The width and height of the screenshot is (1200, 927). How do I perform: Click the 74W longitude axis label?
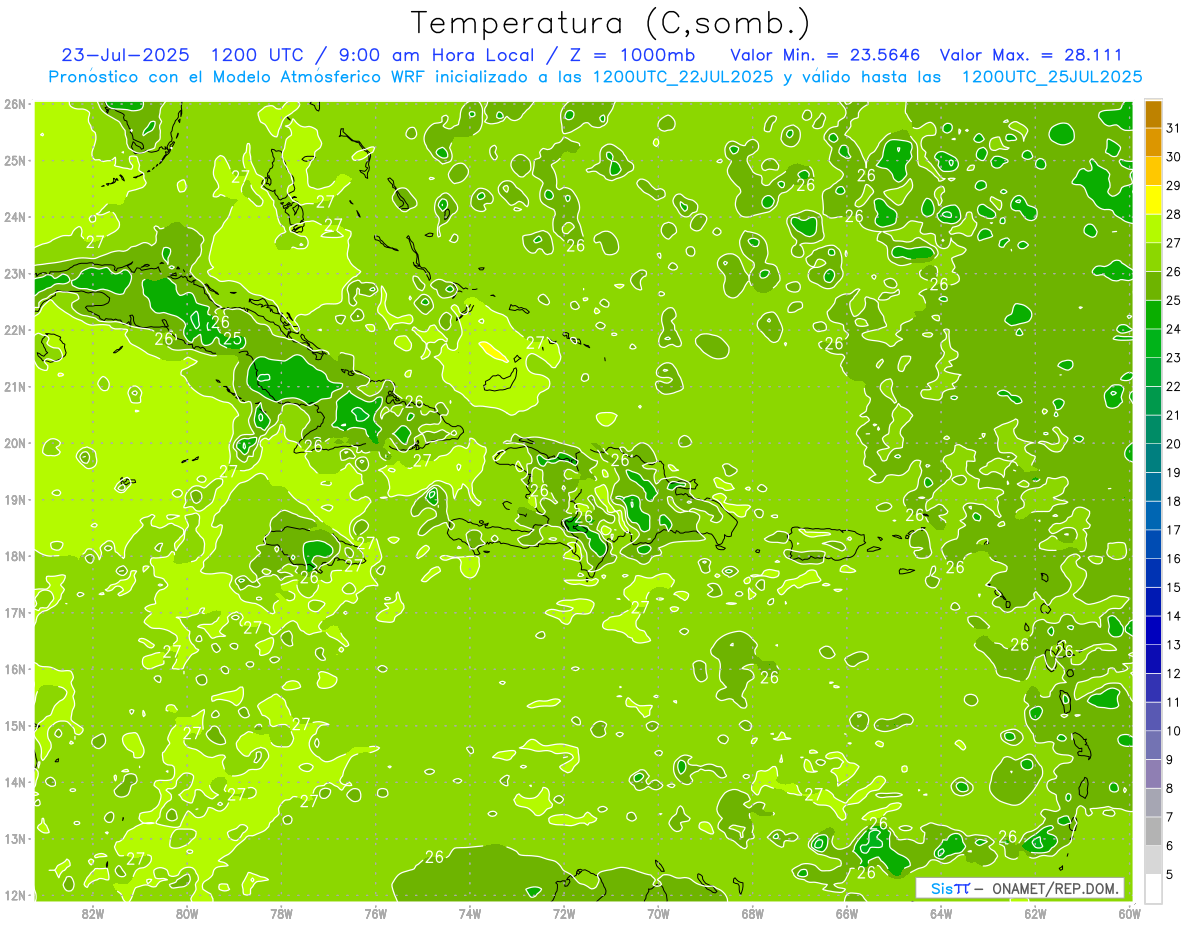[x=470, y=913]
